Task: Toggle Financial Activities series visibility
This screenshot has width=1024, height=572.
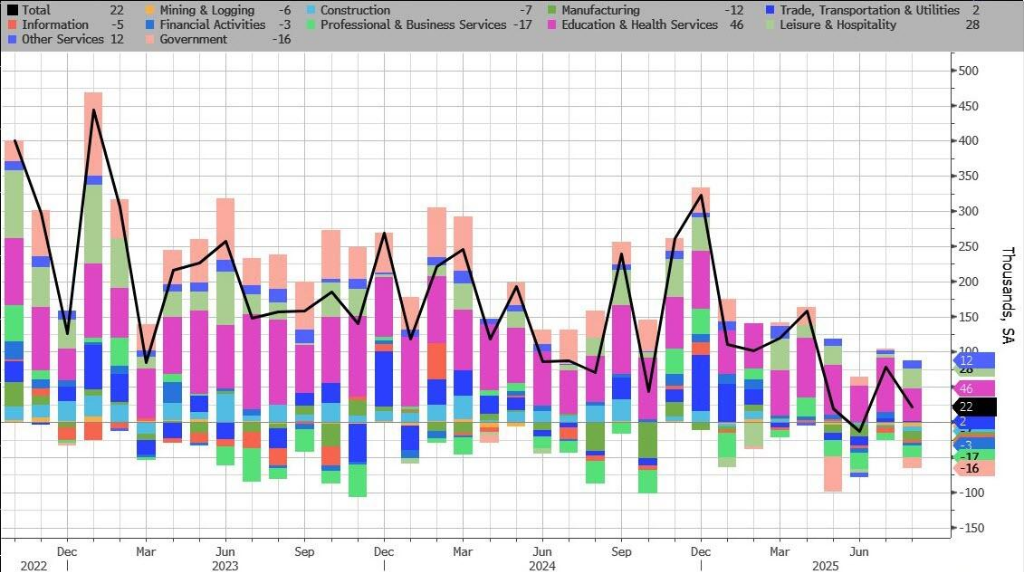Action: pyautogui.click(x=212, y=25)
